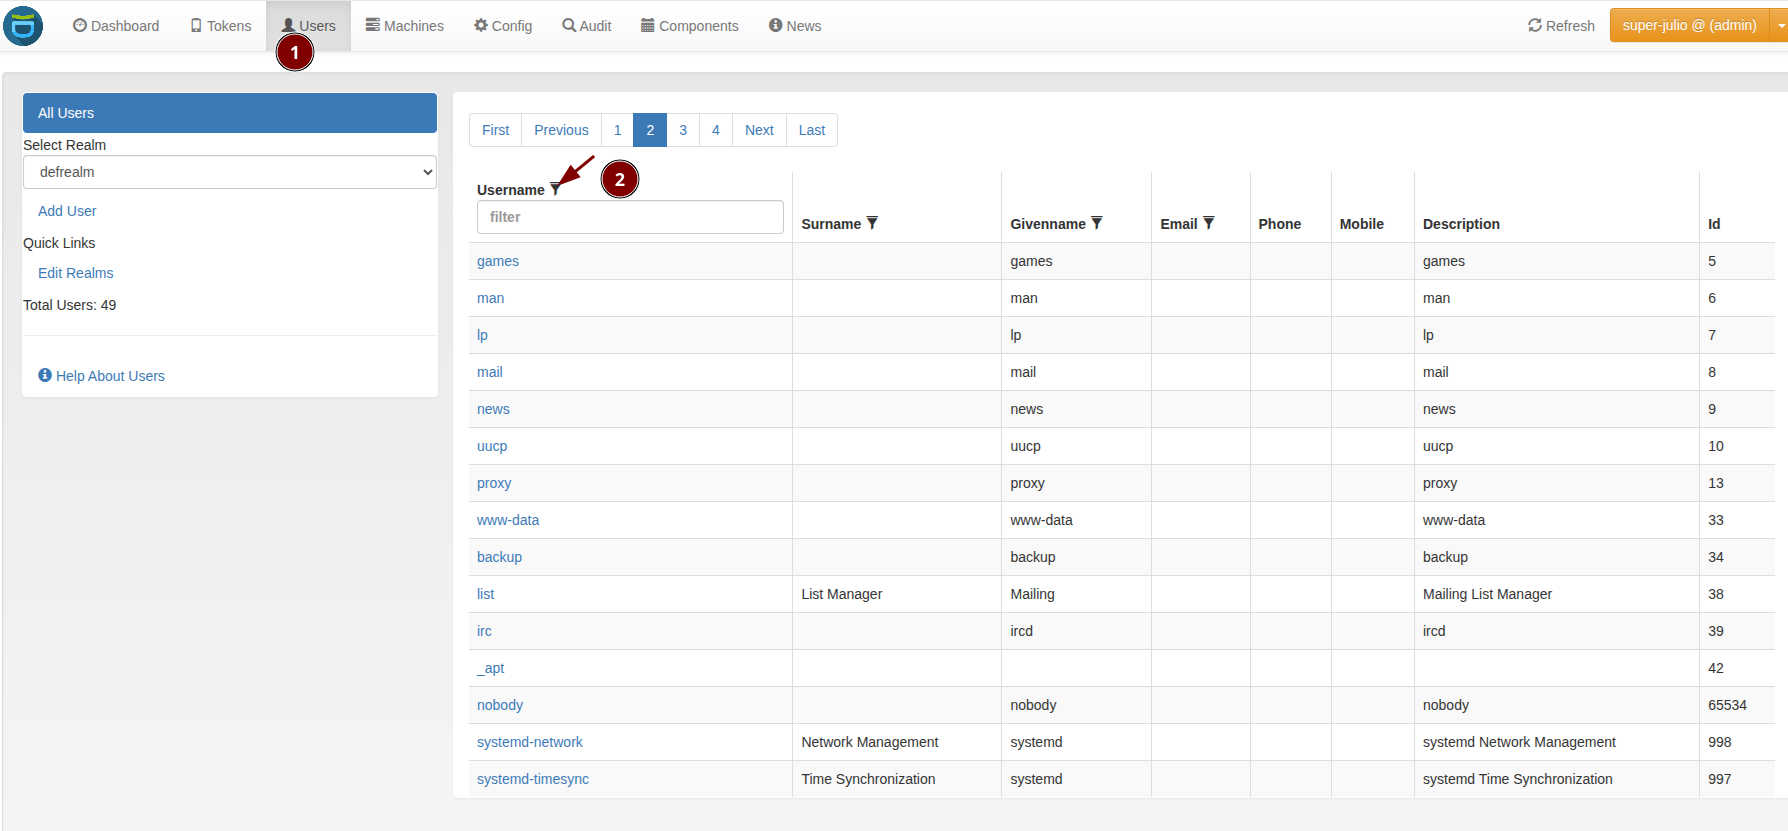Click the privacyIDEA logo icon
The width and height of the screenshot is (1788, 831).
click(x=23, y=26)
